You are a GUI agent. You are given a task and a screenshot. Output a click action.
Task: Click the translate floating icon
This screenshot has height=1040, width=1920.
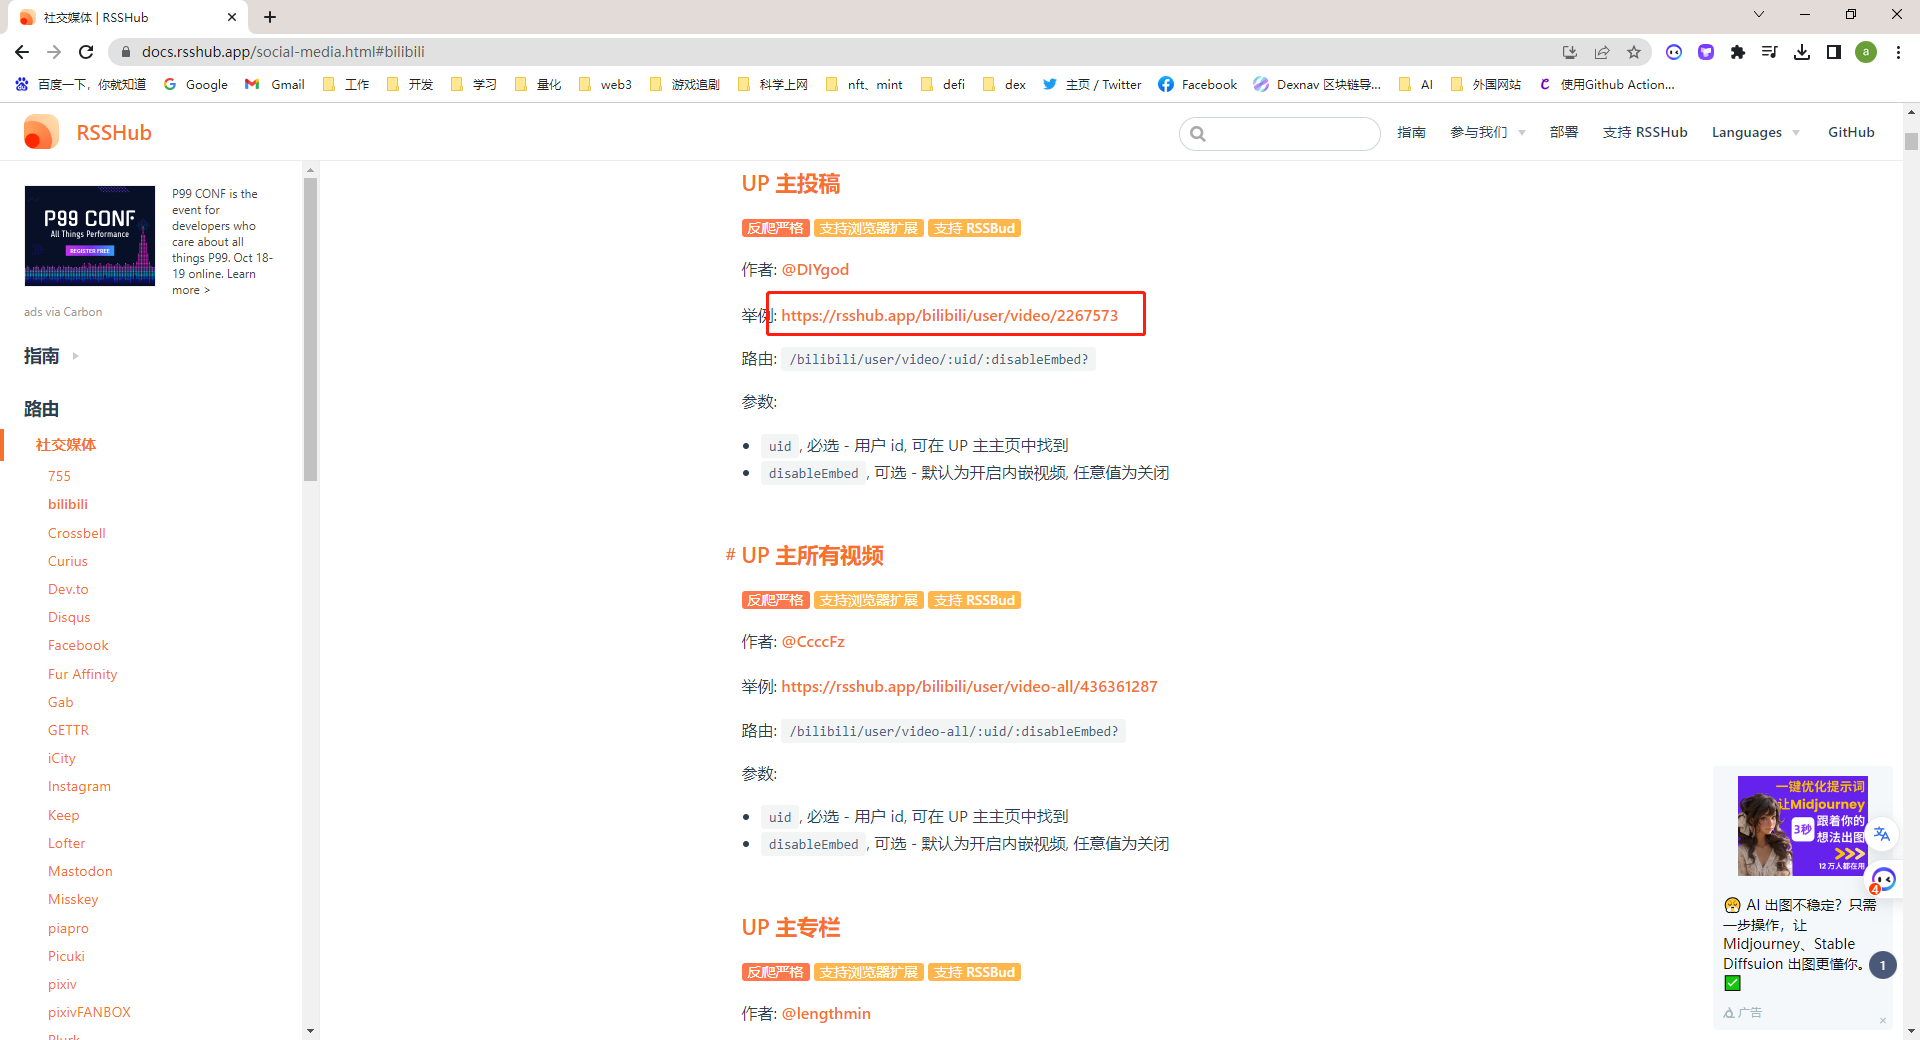1882,834
